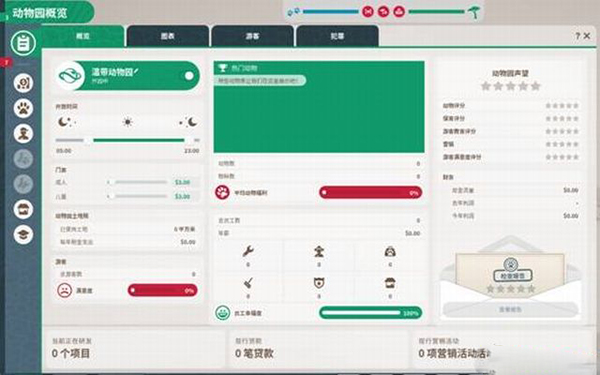
Task: Click the popular animals hint message
Action: click(x=260, y=81)
